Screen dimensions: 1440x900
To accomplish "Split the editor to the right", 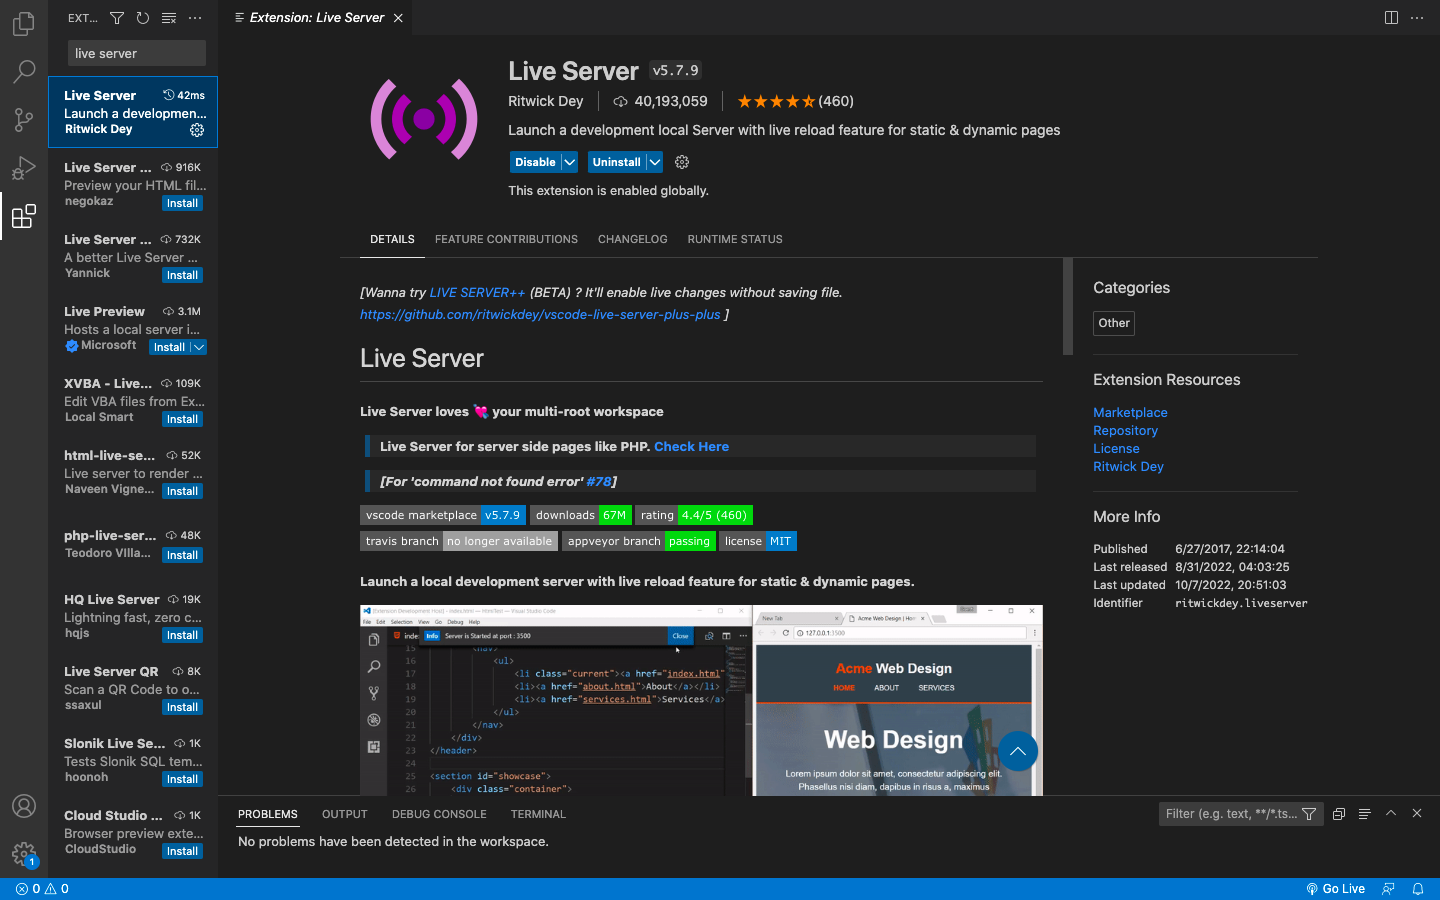I will [1391, 18].
